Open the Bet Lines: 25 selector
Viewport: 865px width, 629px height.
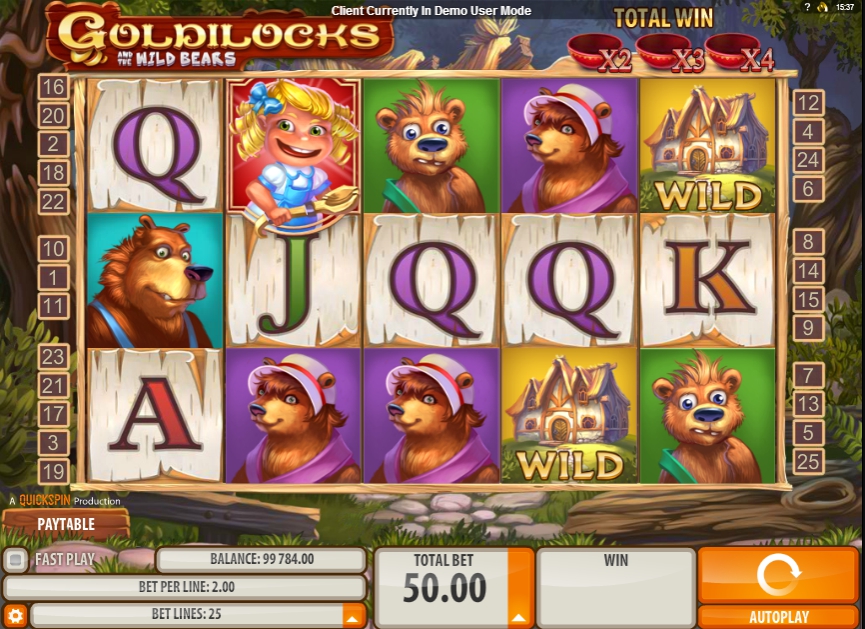[x=186, y=614]
